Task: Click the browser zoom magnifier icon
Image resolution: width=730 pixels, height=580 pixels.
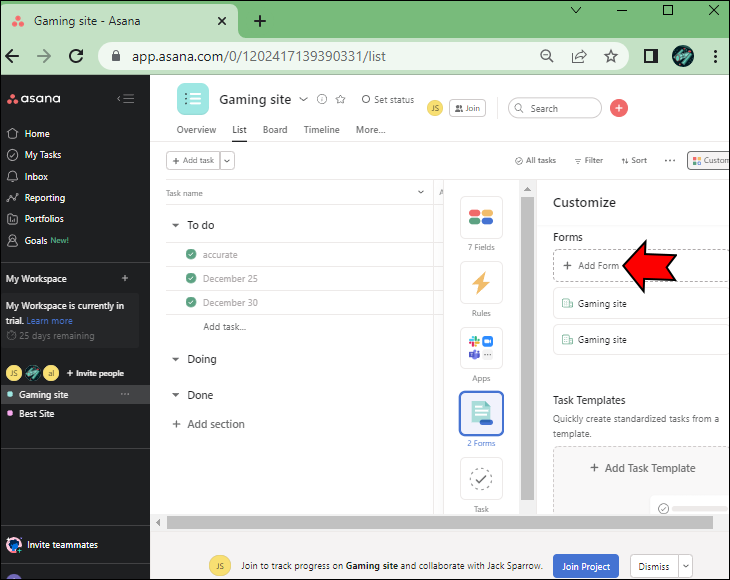Action: pos(547,56)
